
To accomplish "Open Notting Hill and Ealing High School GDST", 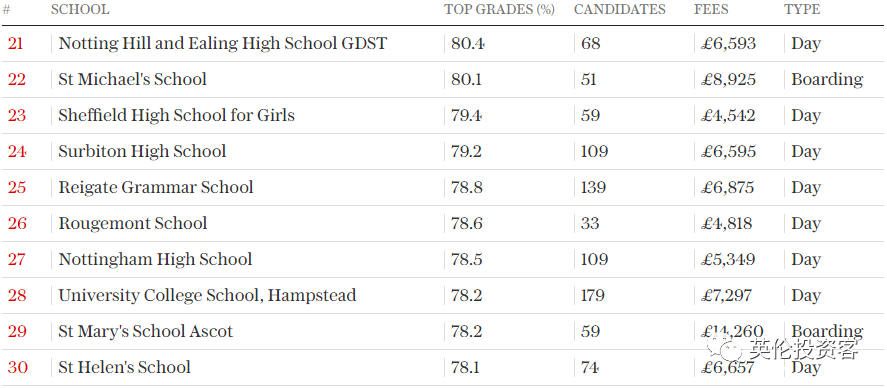I will click(x=222, y=44).
